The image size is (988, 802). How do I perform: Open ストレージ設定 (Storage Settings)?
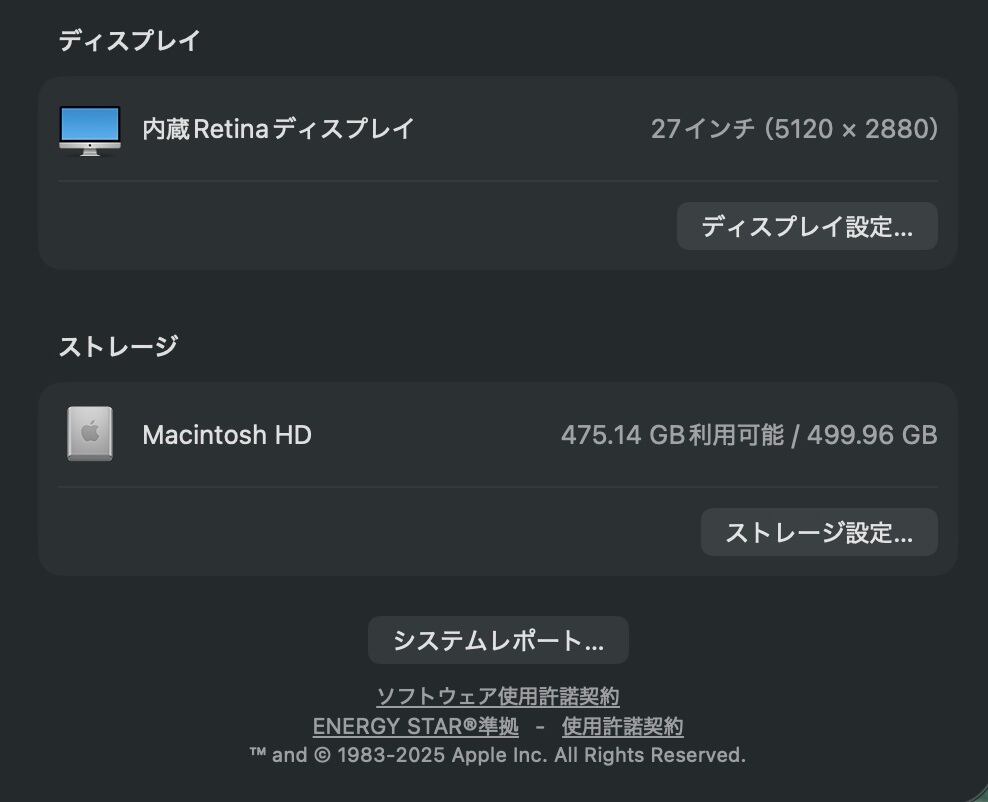(x=819, y=532)
